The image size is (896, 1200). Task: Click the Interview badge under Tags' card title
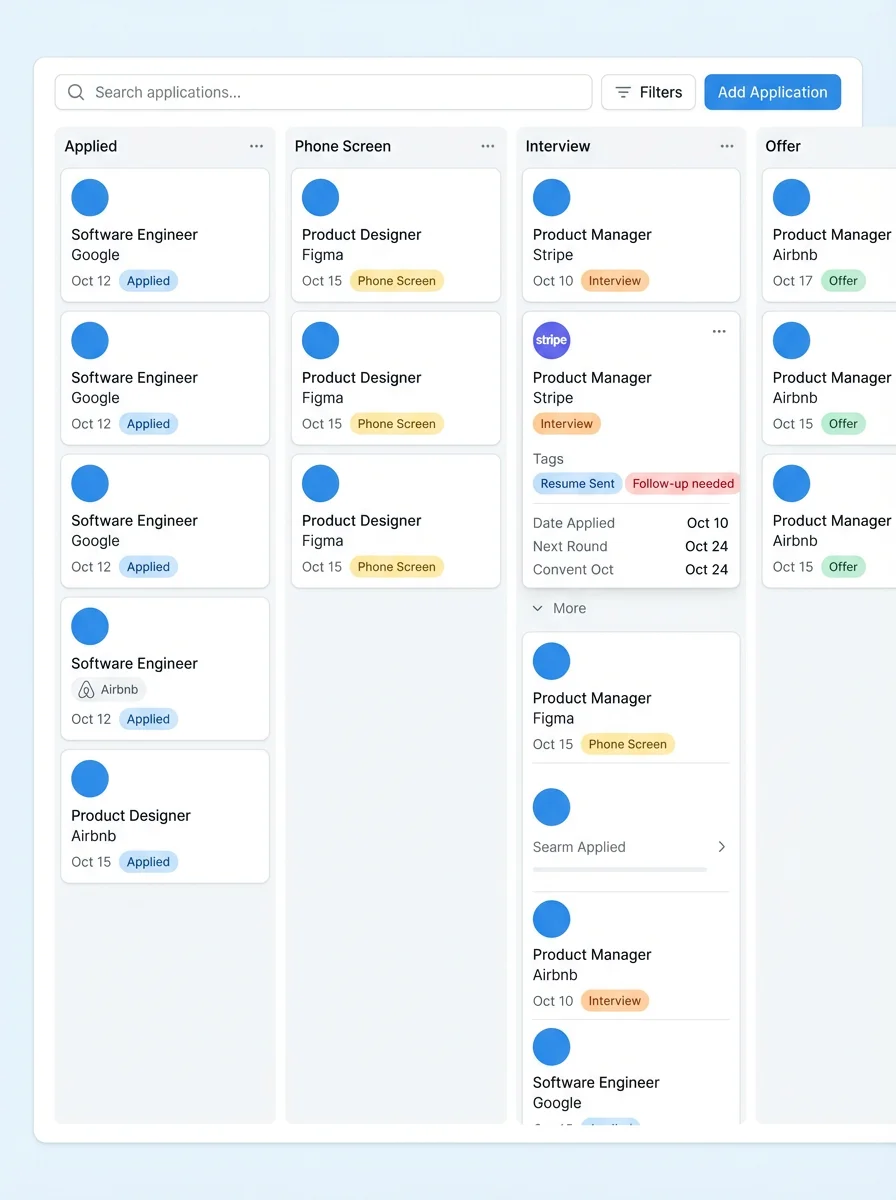pyautogui.click(x=567, y=424)
